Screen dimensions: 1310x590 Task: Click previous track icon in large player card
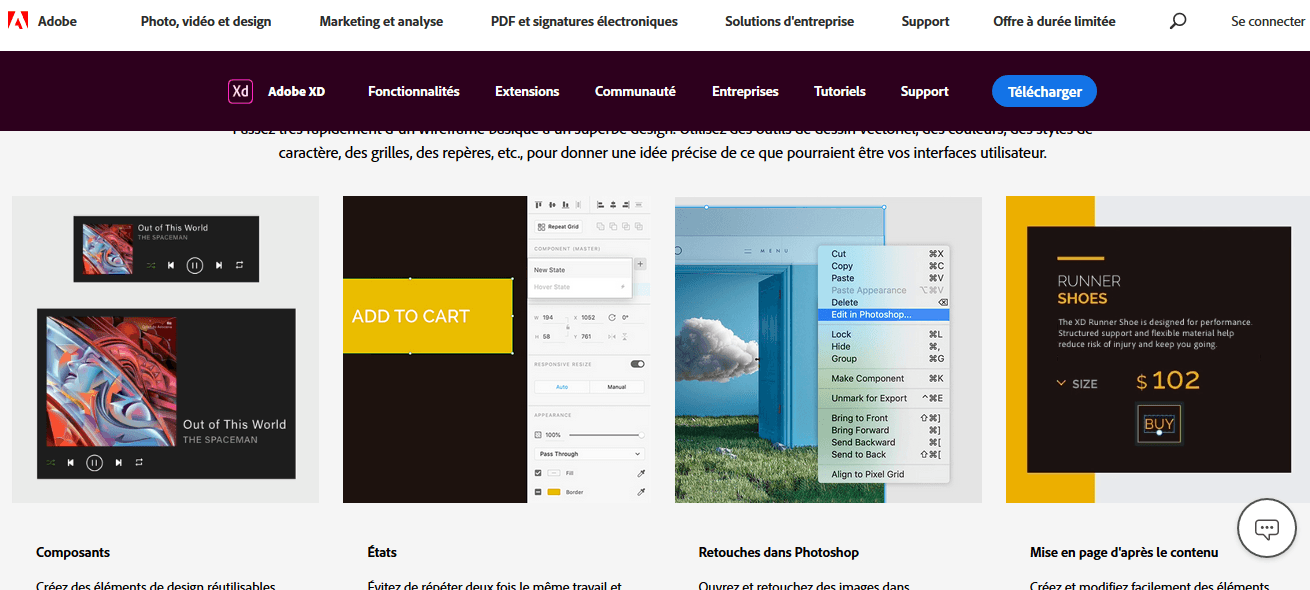70,462
